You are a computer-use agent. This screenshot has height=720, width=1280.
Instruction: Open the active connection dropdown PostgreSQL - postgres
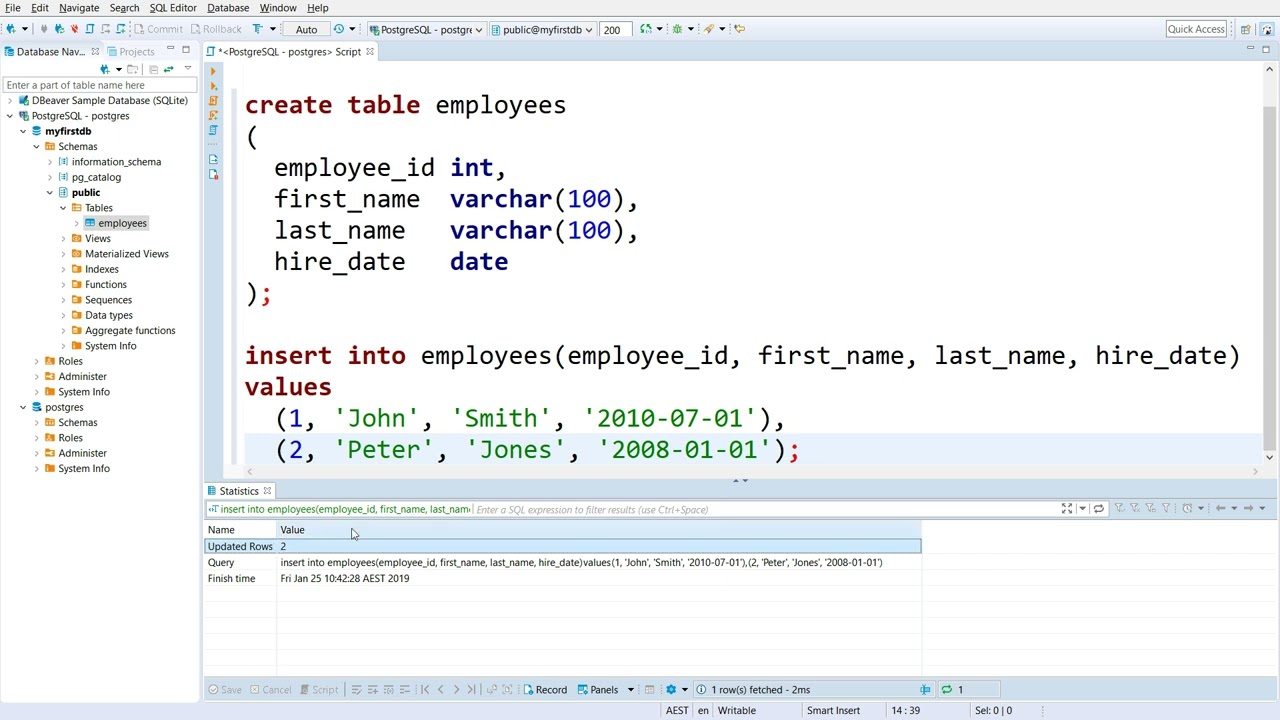tap(426, 29)
